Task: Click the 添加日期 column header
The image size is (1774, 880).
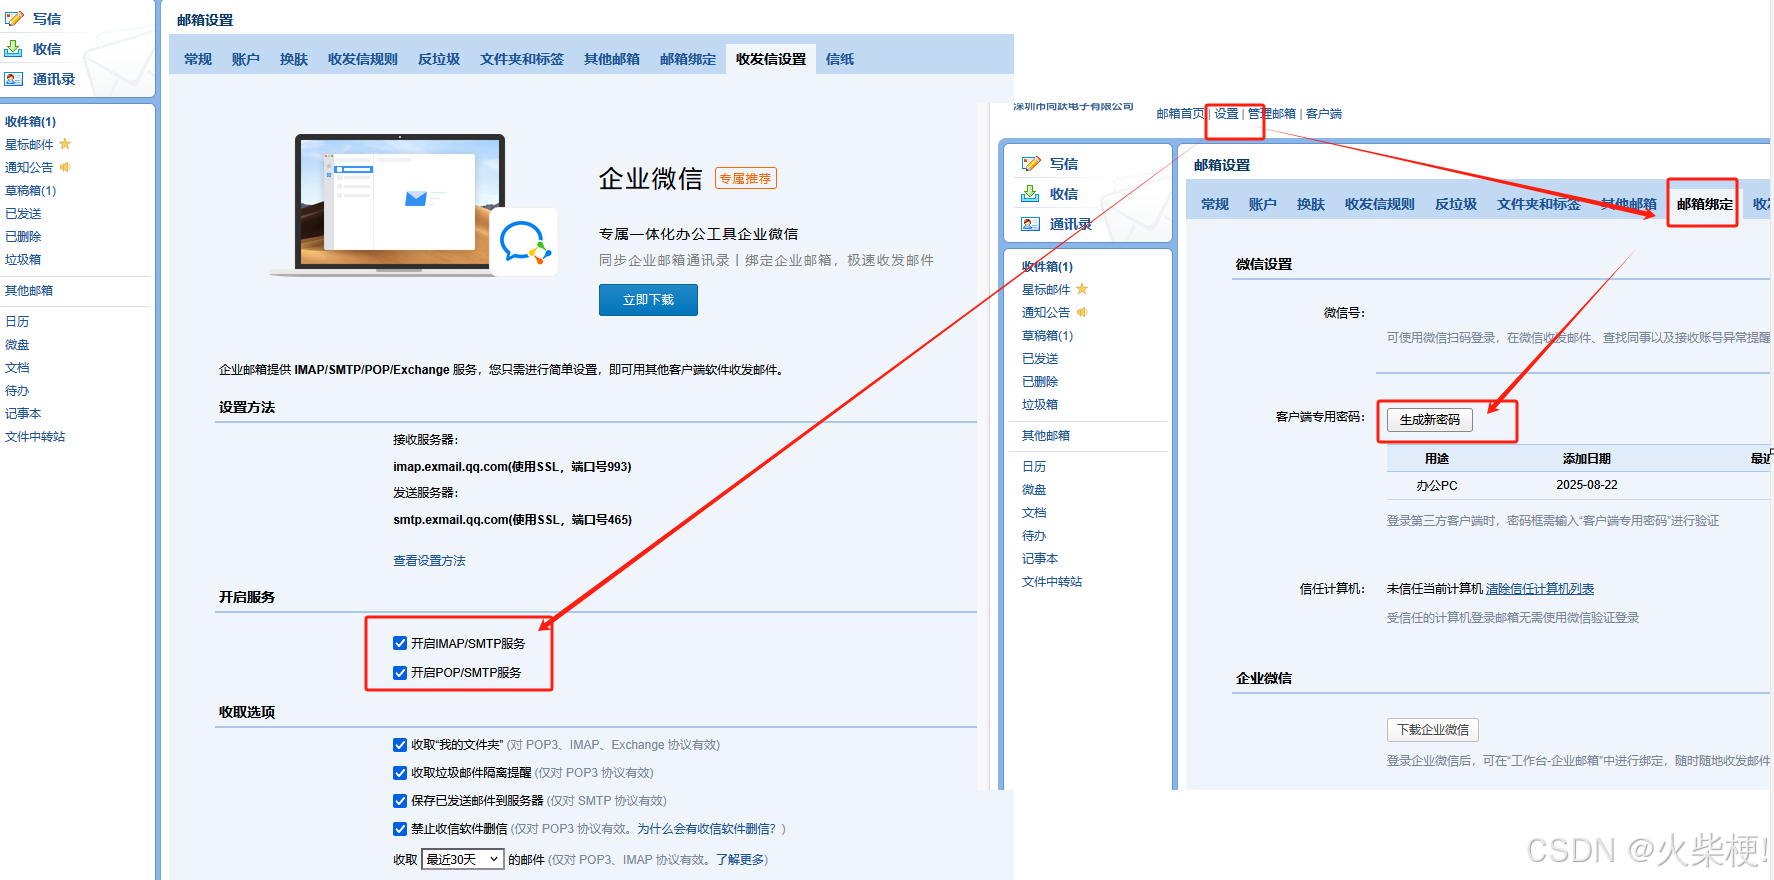Action: tap(1587, 458)
